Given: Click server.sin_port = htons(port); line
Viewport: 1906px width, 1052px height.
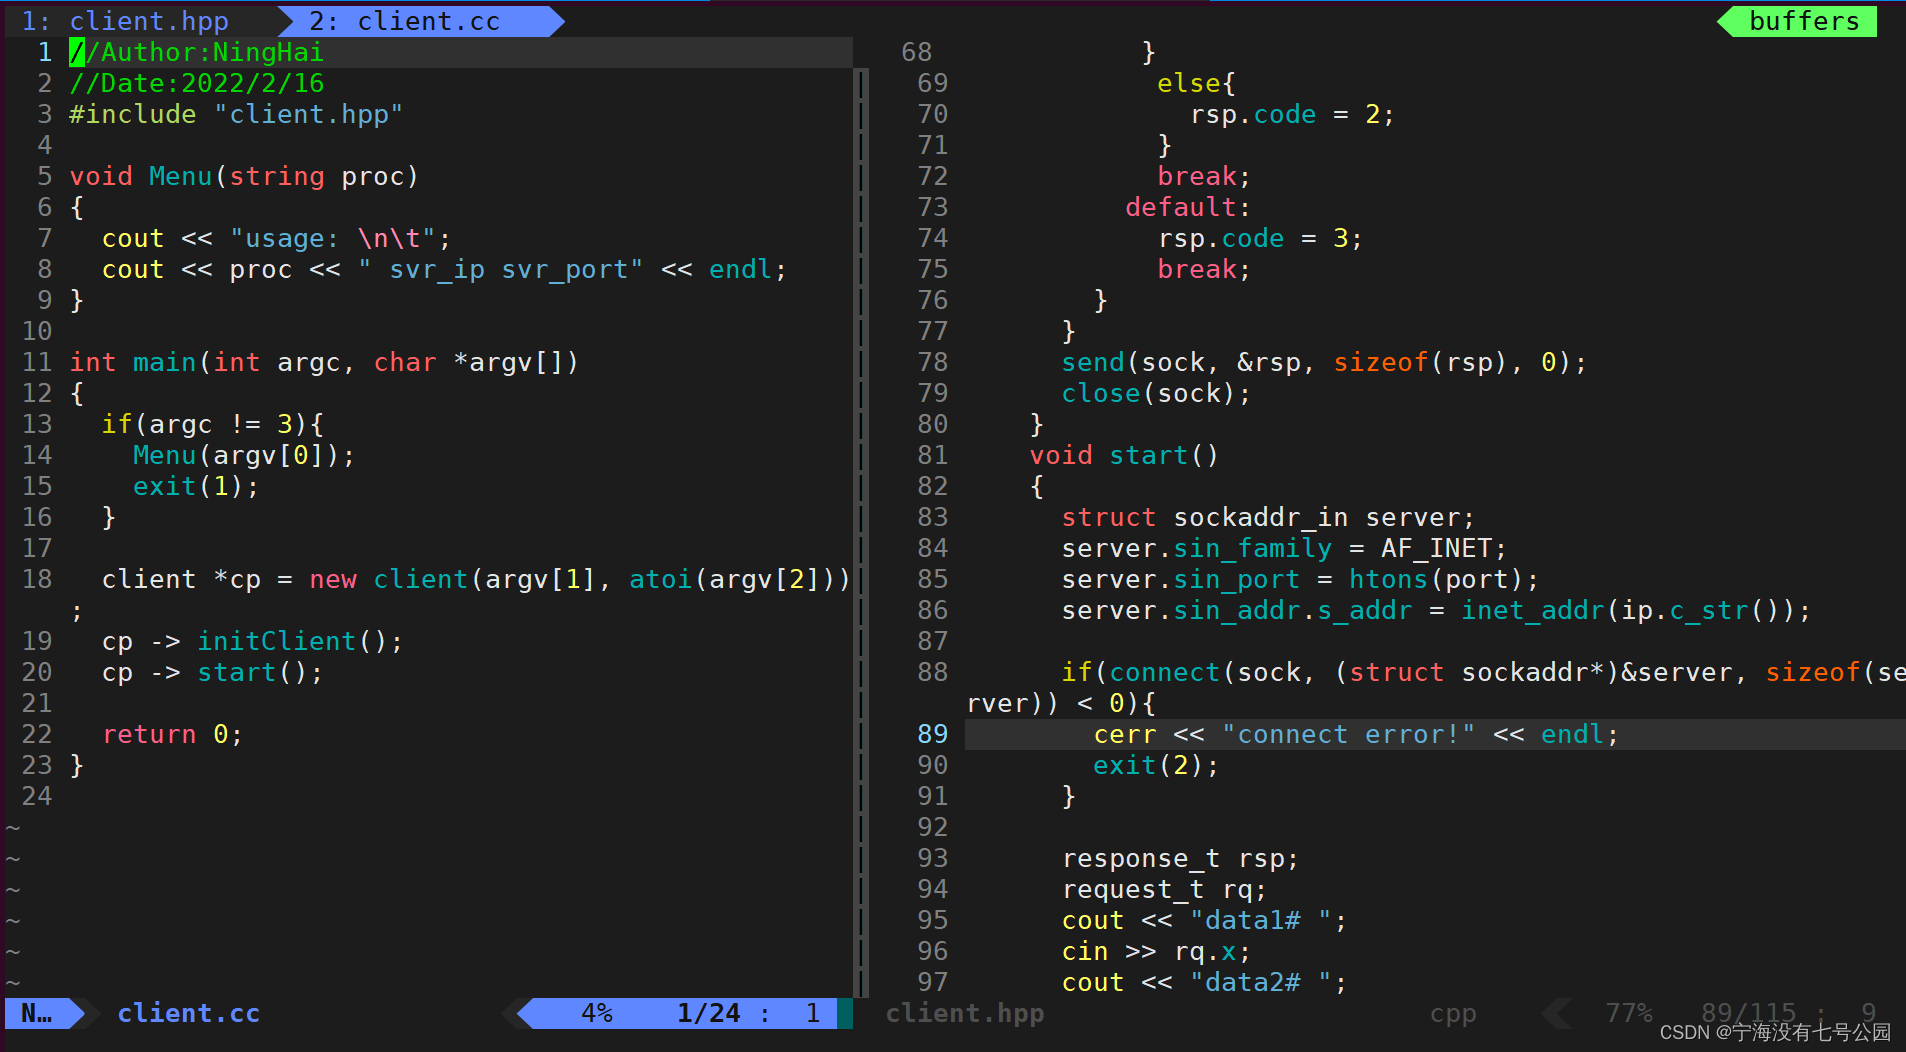Looking at the screenshot, I should click(x=1300, y=579).
